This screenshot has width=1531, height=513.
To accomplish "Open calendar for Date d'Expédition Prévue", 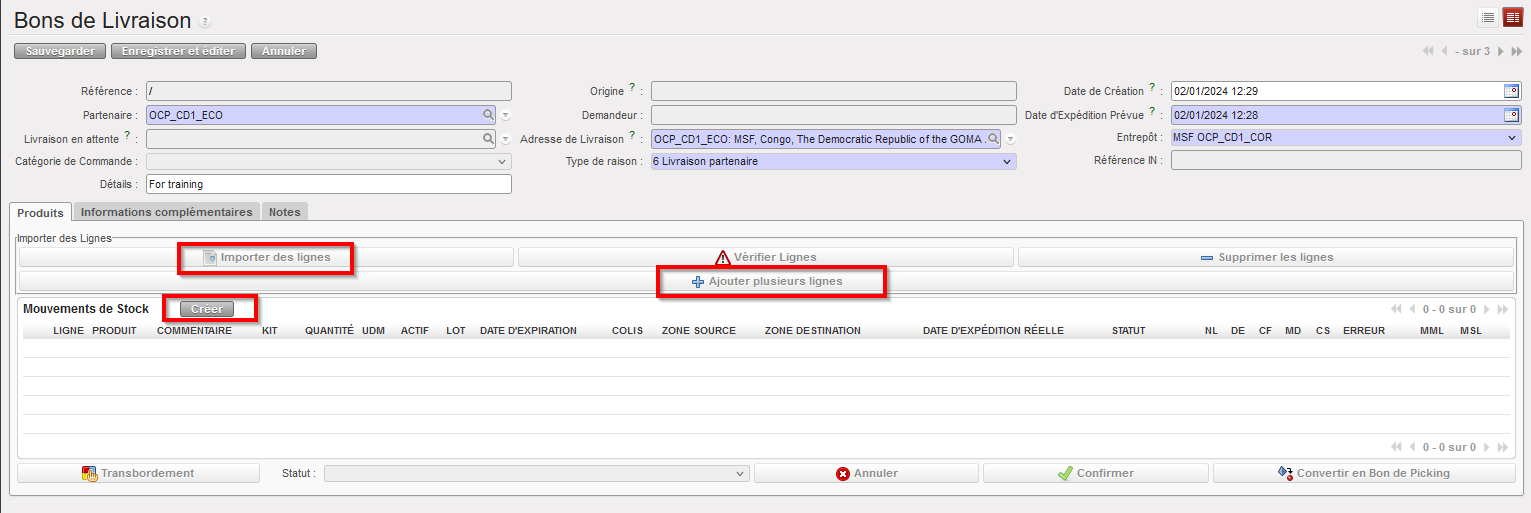I will pos(1511,114).
